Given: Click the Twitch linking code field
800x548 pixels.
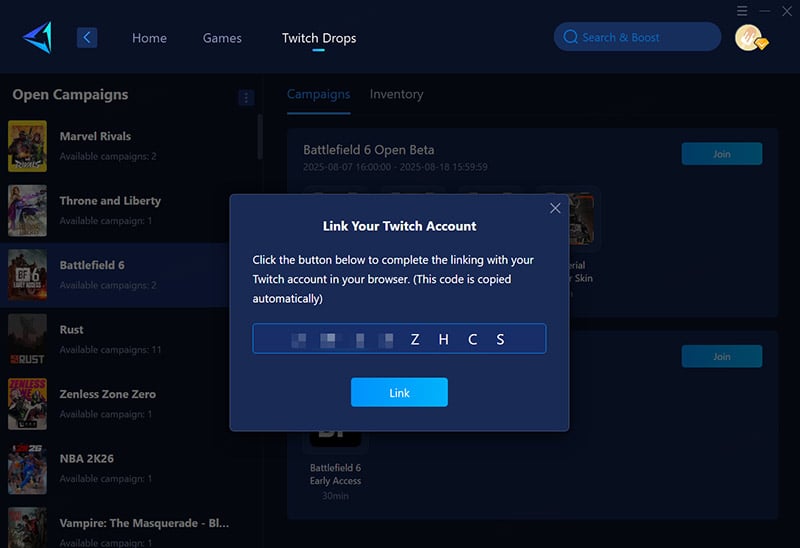Looking at the screenshot, I should click(x=399, y=338).
